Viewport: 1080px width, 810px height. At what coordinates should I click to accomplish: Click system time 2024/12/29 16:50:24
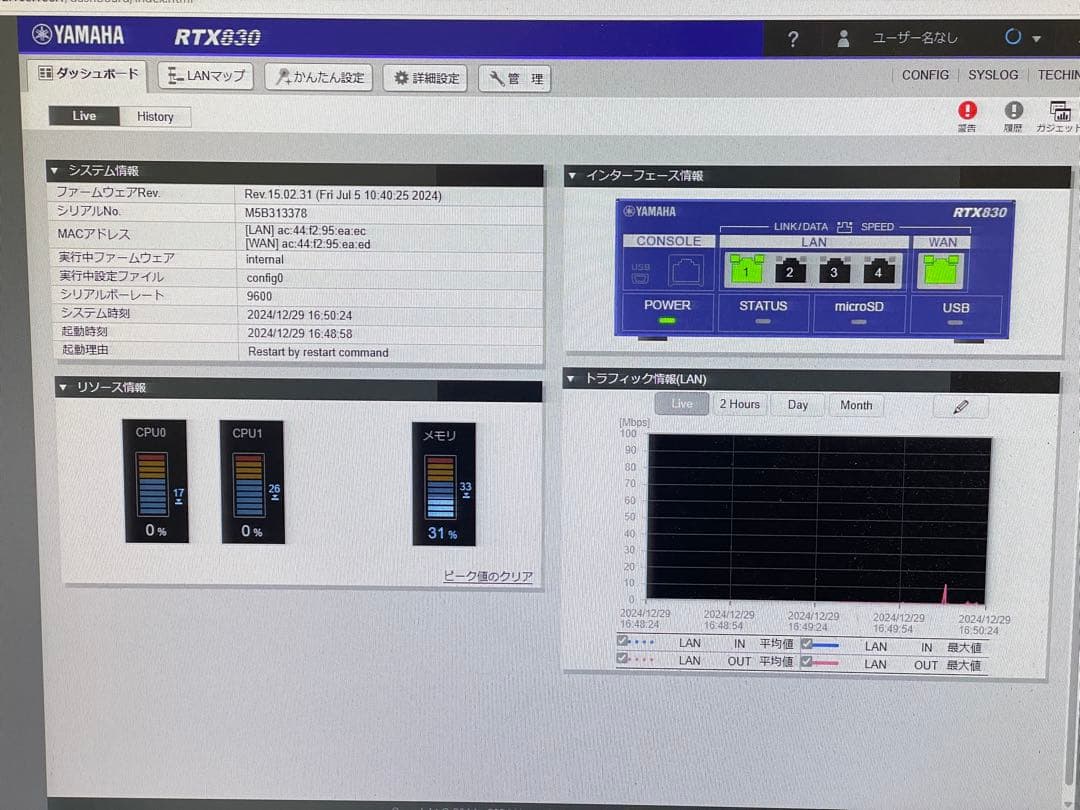[300, 315]
